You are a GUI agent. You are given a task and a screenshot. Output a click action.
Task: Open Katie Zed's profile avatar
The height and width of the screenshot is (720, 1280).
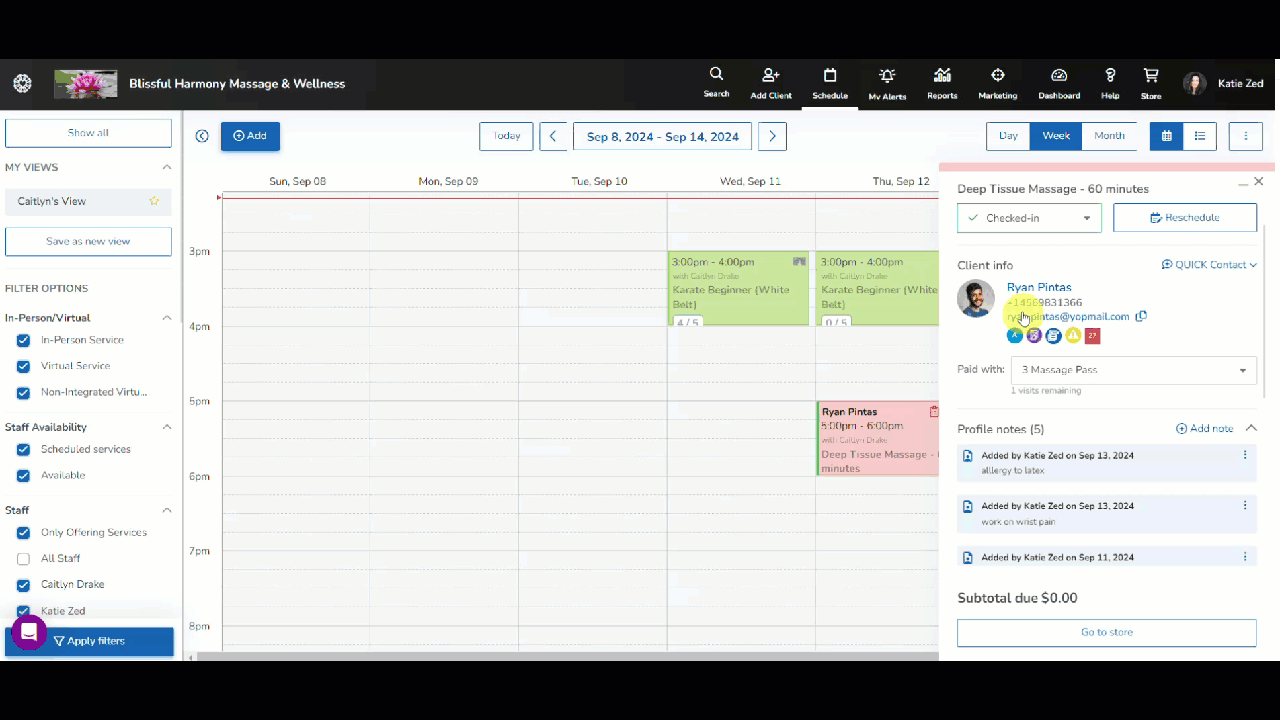pyautogui.click(x=1194, y=84)
